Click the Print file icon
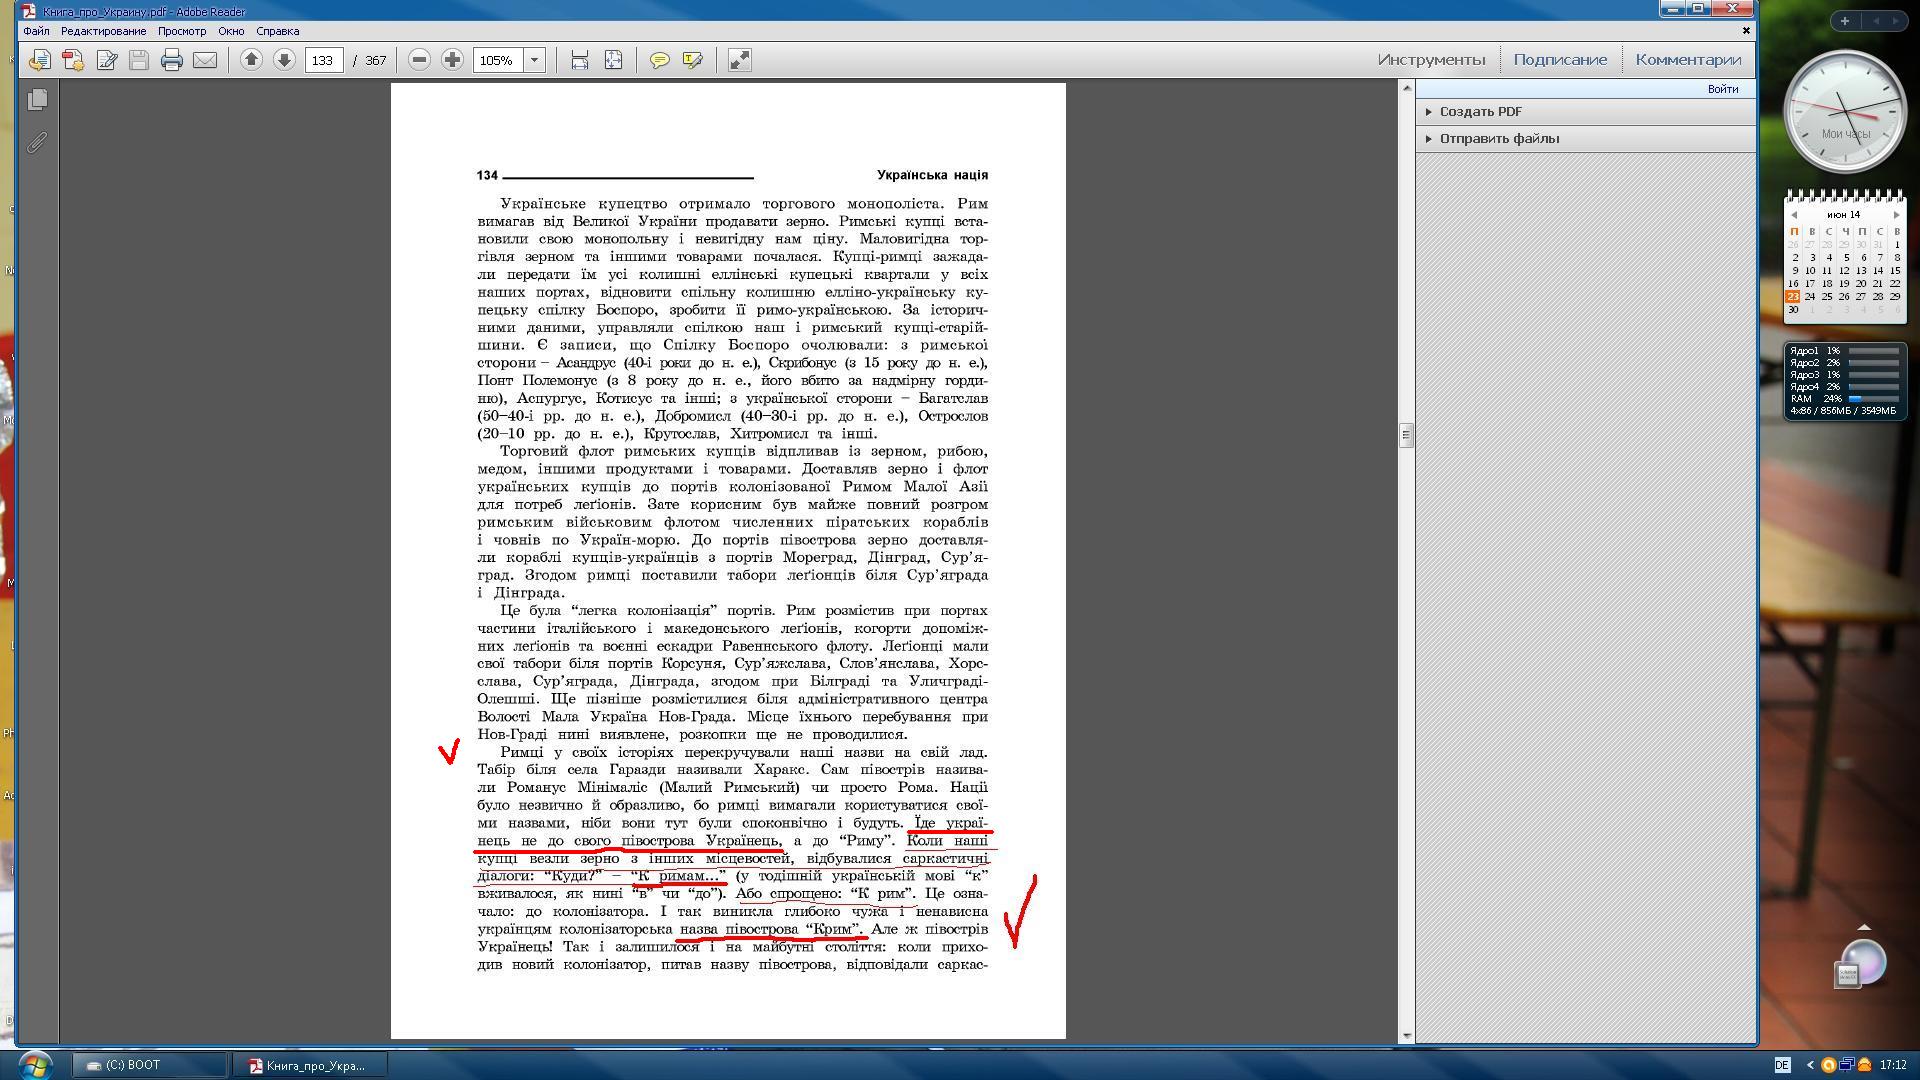Screen dimensions: 1920x1080 (x=172, y=60)
